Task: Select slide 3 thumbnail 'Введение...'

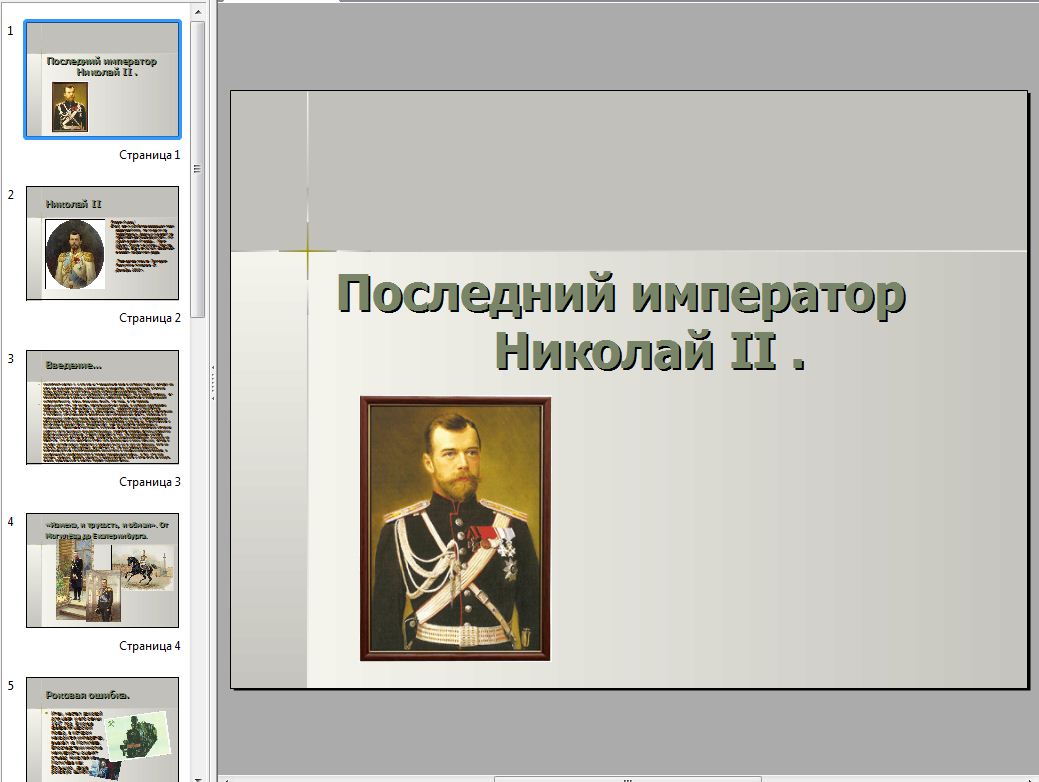Action: click(x=102, y=407)
